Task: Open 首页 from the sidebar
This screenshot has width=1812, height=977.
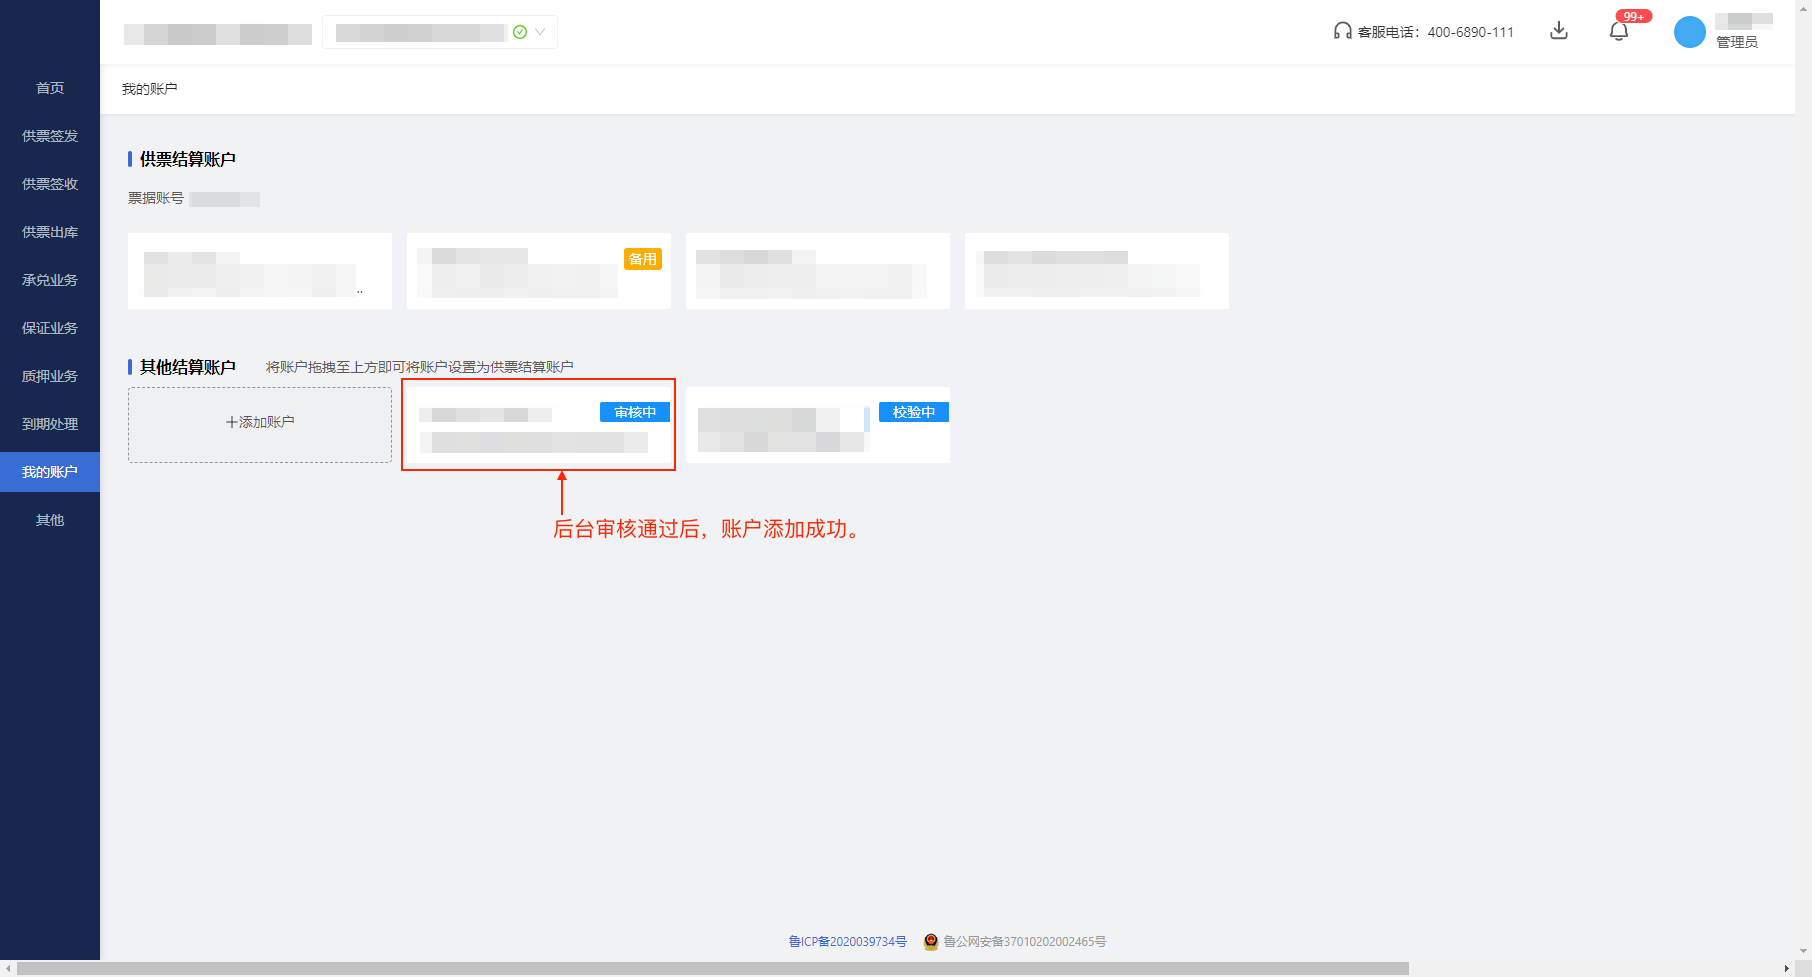Action: [x=49, y=88]
